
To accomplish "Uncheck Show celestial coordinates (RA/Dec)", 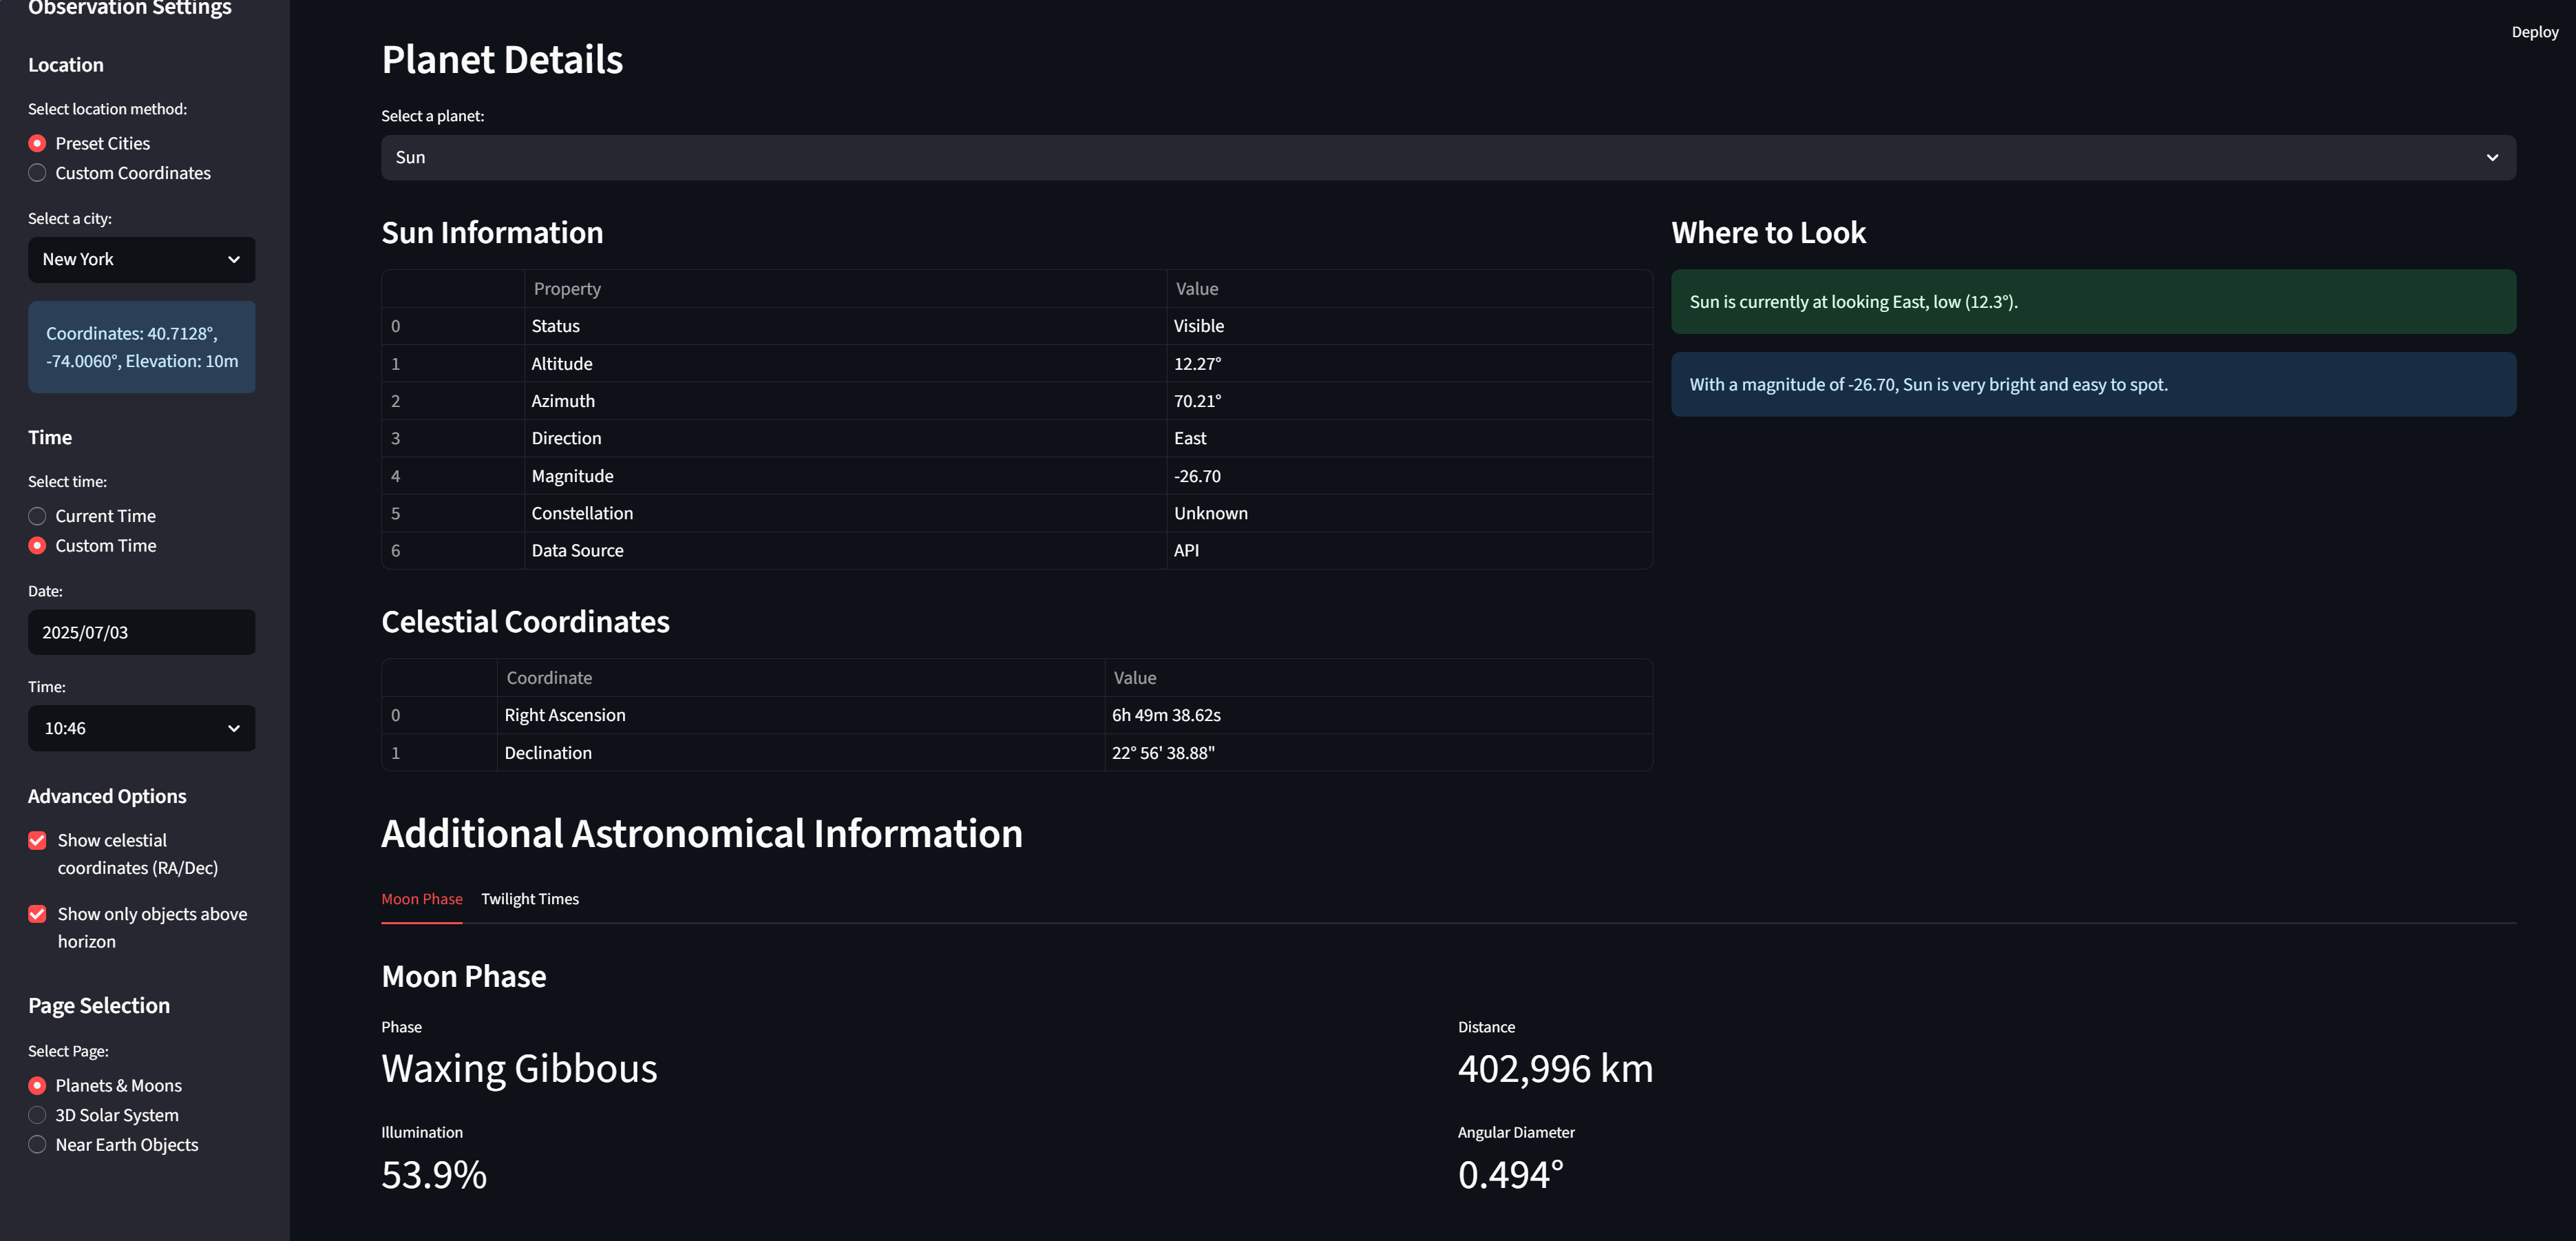I will (37, 840).
